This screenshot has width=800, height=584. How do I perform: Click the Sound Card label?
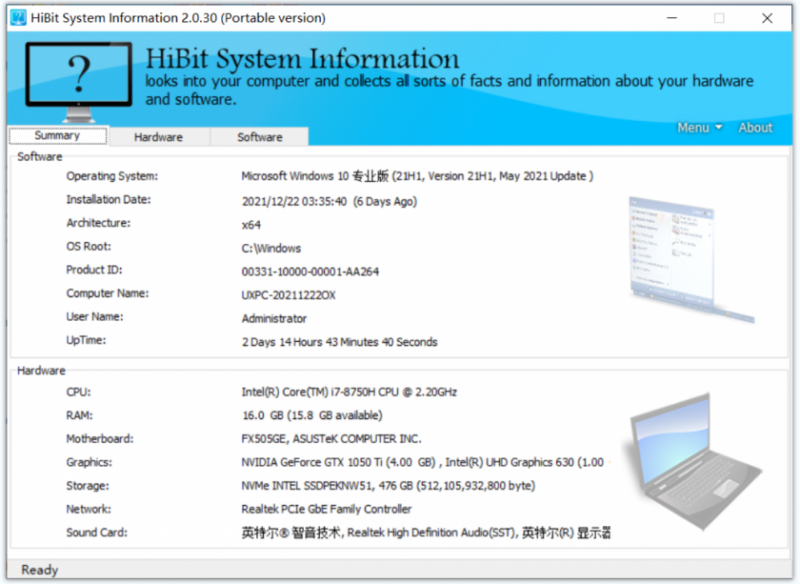tap(96, 533)
